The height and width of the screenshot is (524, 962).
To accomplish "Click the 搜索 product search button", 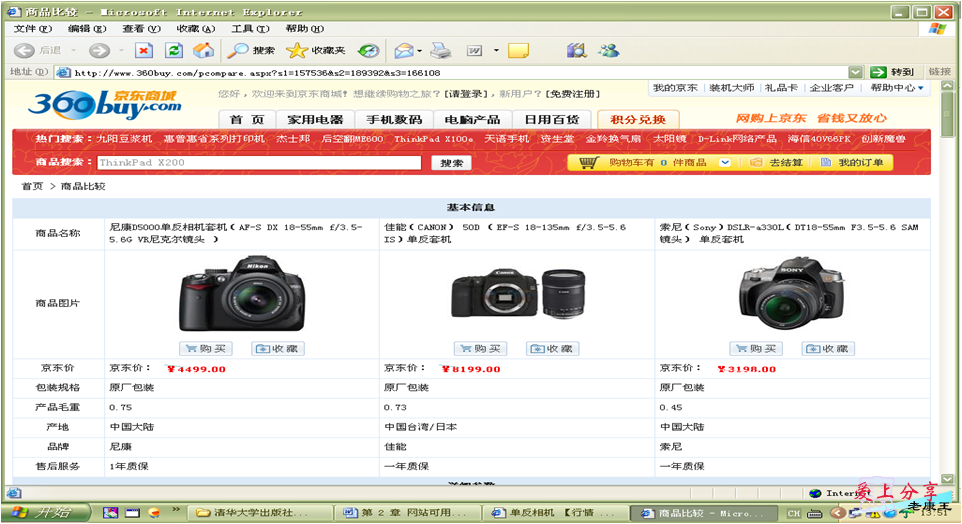I will click(452, 163).
